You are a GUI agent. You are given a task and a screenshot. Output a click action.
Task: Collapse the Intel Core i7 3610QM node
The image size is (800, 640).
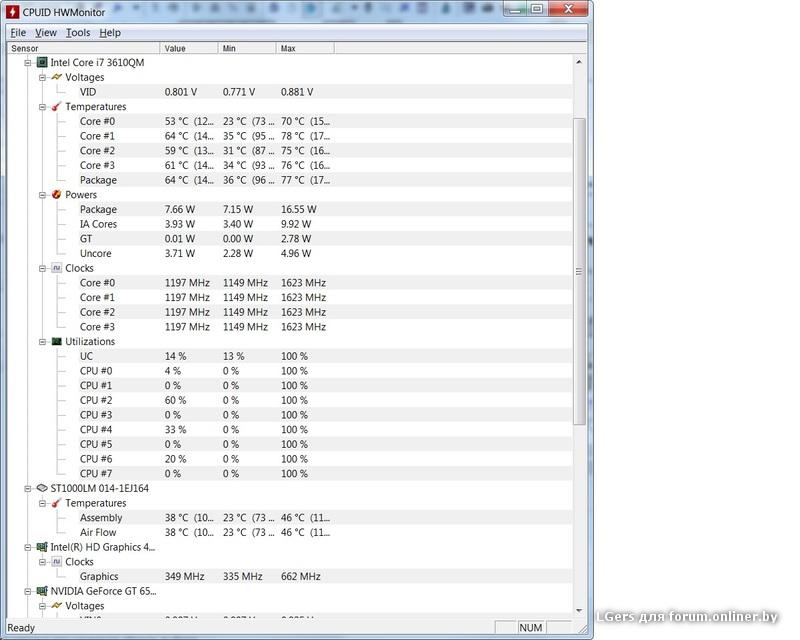point(28,63)
